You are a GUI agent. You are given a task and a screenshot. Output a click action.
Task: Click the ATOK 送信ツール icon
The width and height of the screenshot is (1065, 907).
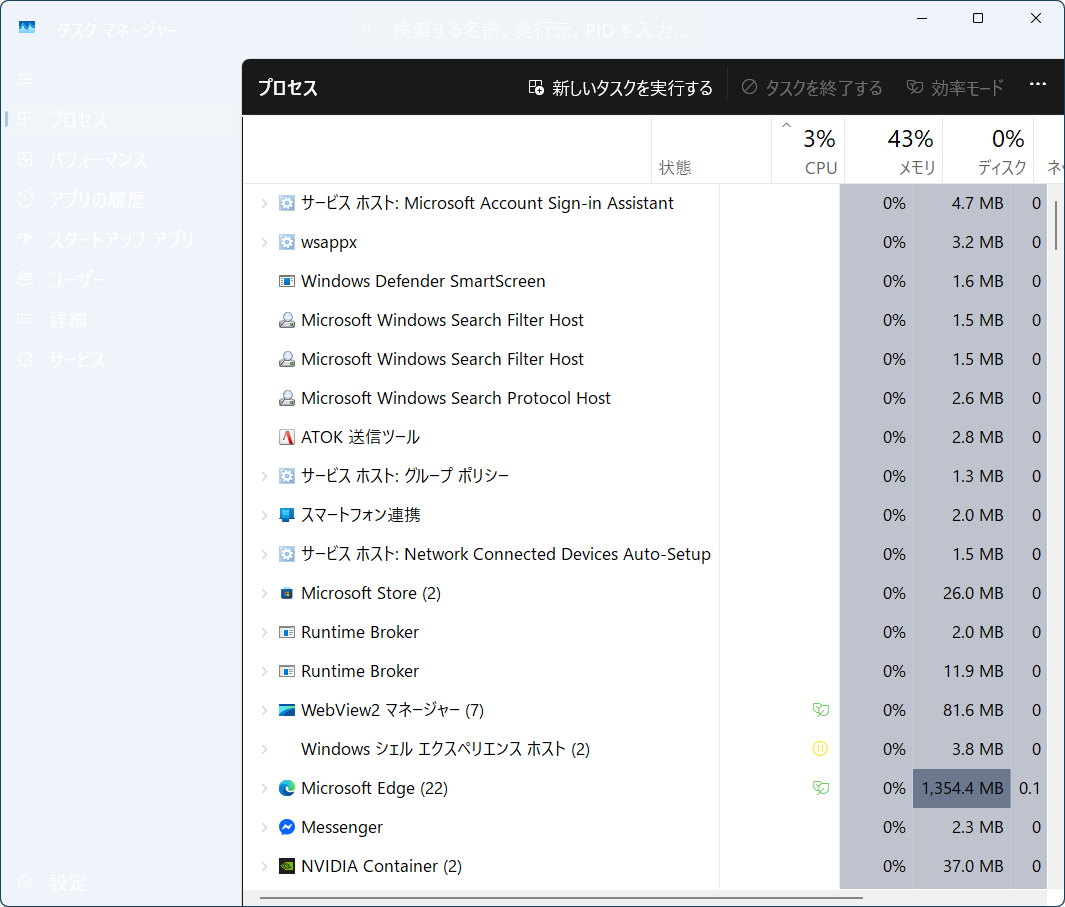pyautogui.click(x=287, y=437)
